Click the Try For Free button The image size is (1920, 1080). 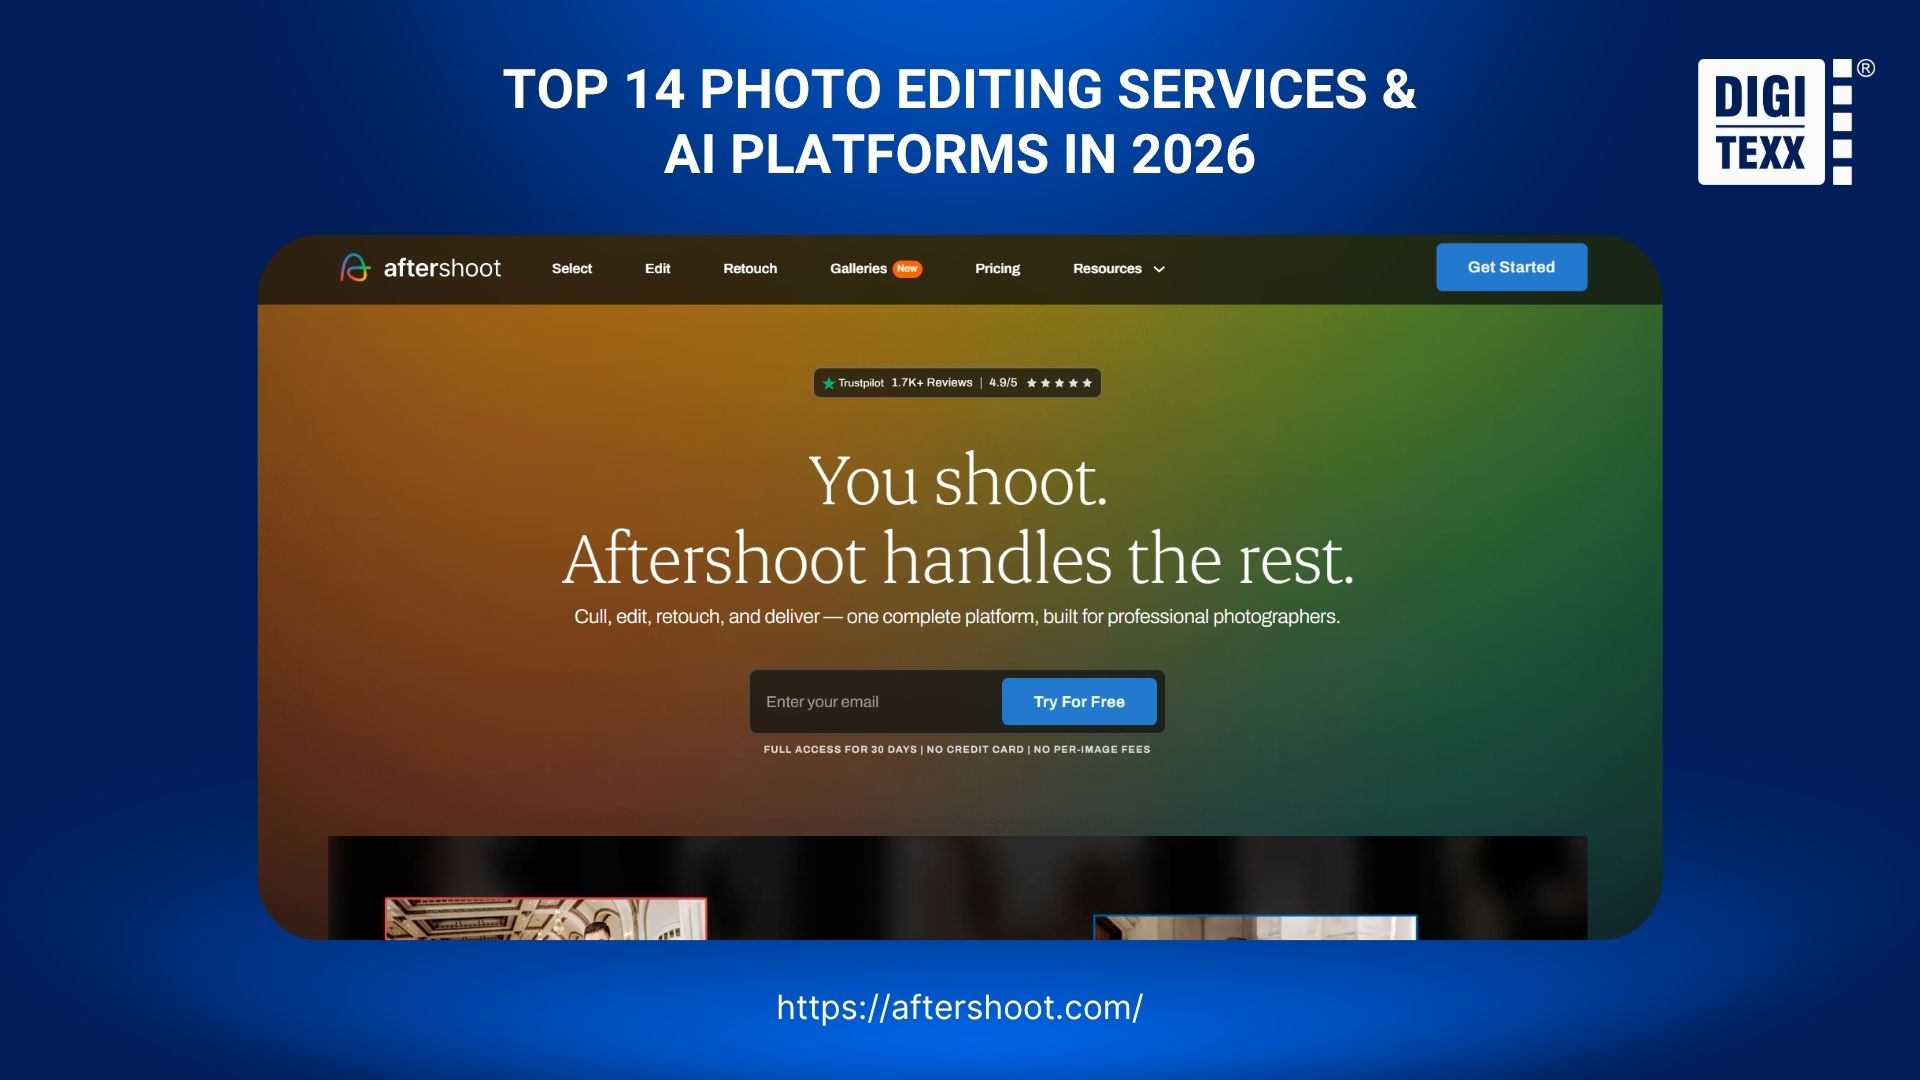click(x=1079, y=702)
